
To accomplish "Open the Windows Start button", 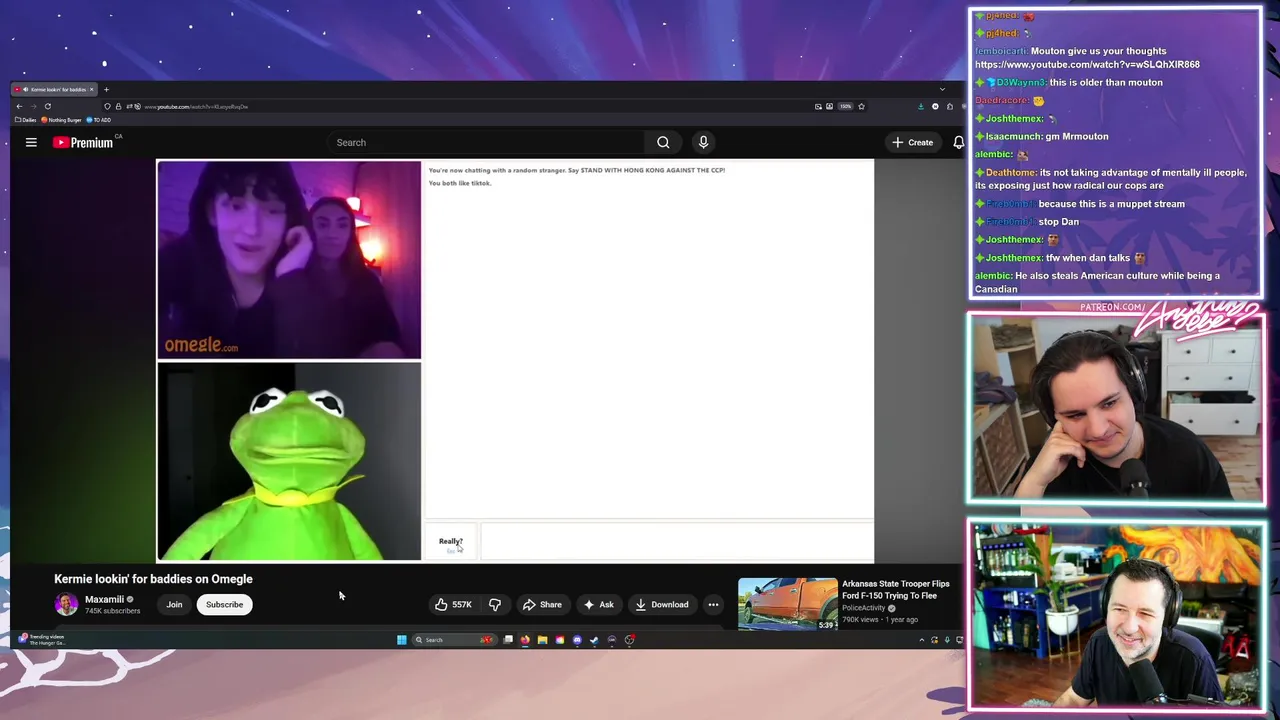I will tap(402, 640).
